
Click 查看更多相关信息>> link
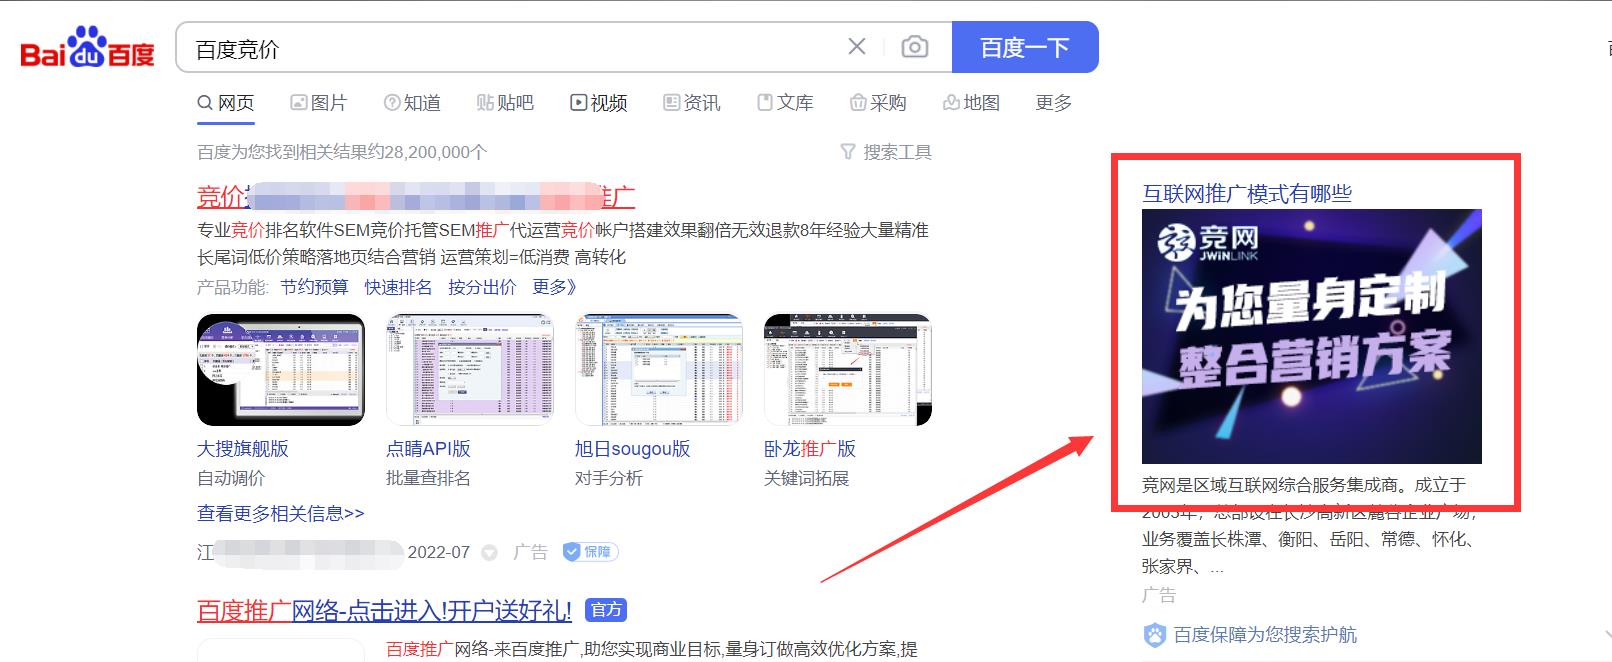(x=281, y=514)
